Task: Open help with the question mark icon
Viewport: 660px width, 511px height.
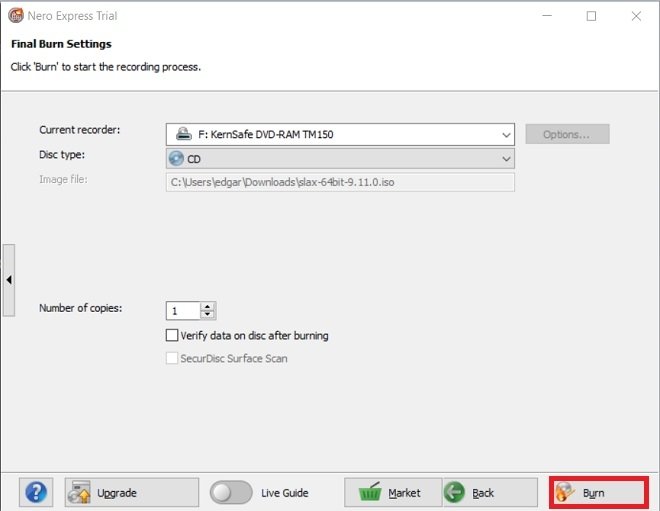Action: coord(36,492)
